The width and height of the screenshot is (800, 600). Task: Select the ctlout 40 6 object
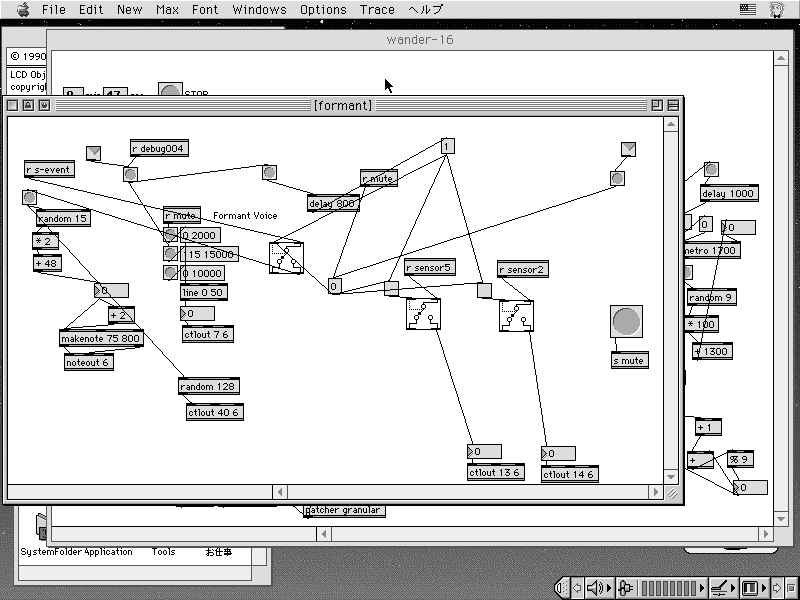click(x=214, y=412)
